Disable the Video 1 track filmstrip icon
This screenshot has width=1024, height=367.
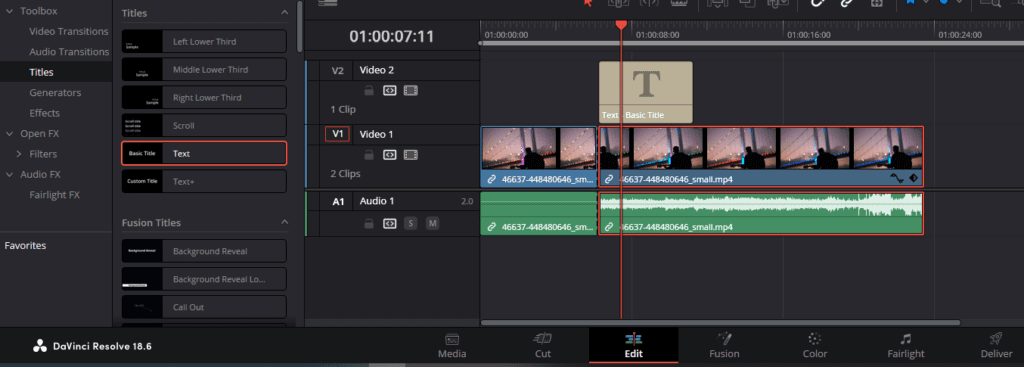coord(410,155)
